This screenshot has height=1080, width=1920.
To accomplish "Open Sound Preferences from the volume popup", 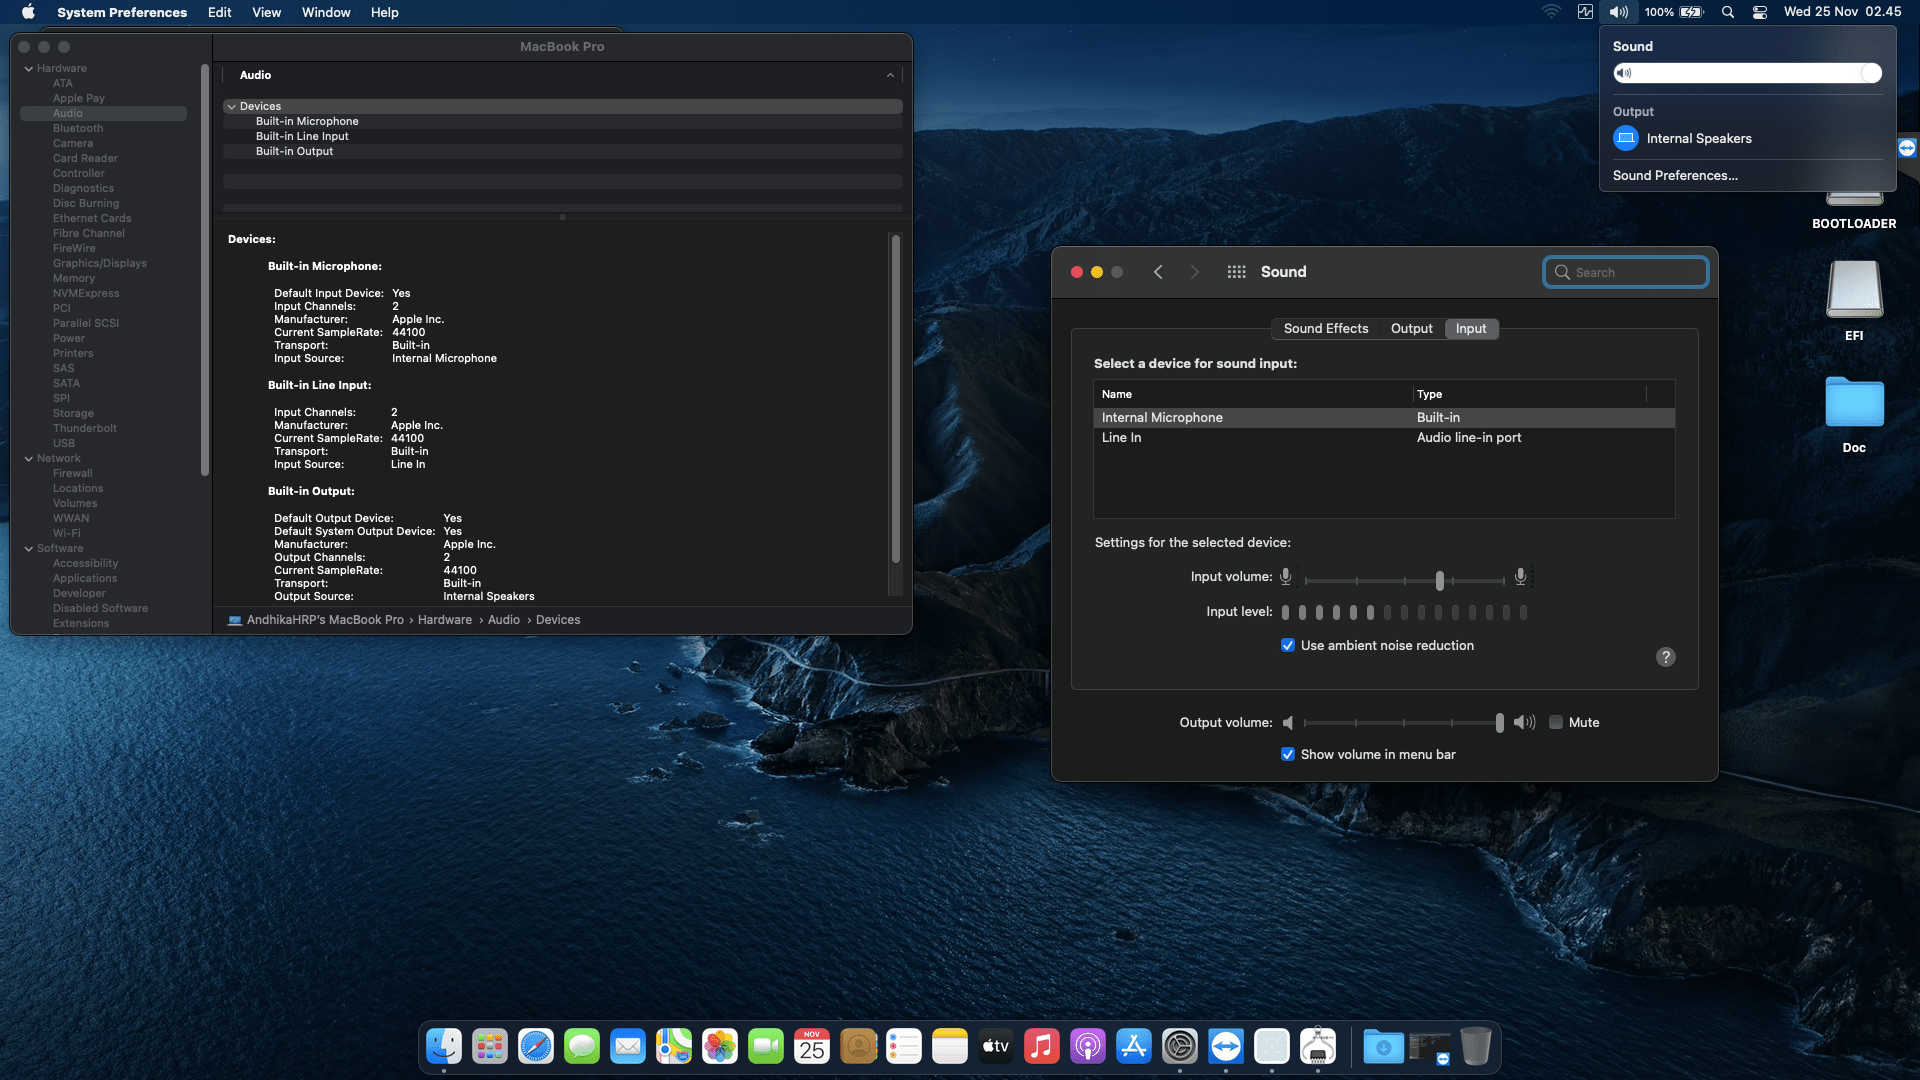I will pyautogui.click(x=1675, y=175).
